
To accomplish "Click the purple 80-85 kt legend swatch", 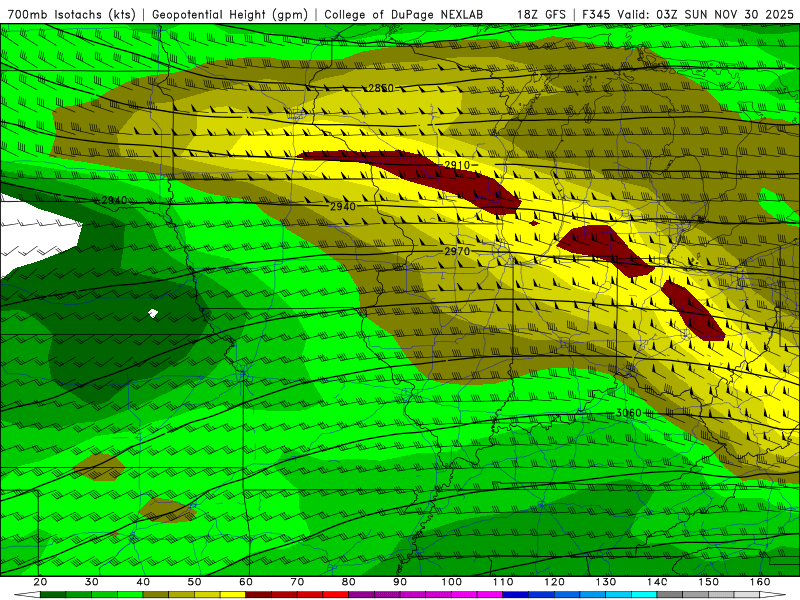I will click(x=361, y=595).
